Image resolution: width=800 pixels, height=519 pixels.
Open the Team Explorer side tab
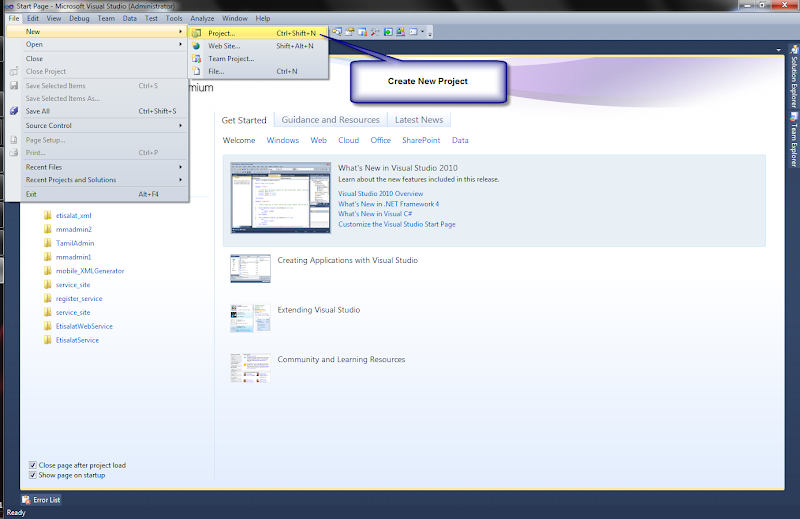click(794, 139)
